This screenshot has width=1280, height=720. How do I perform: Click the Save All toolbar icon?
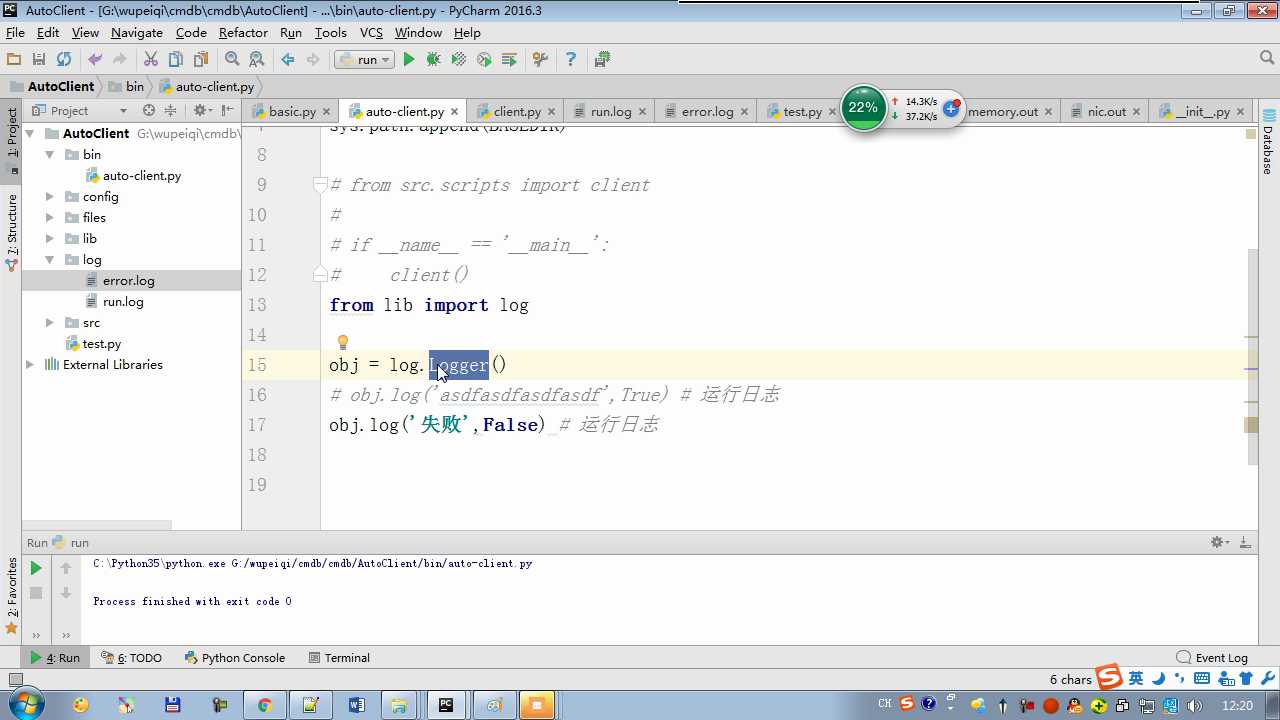pyautogui.click(x=39, y=60)
